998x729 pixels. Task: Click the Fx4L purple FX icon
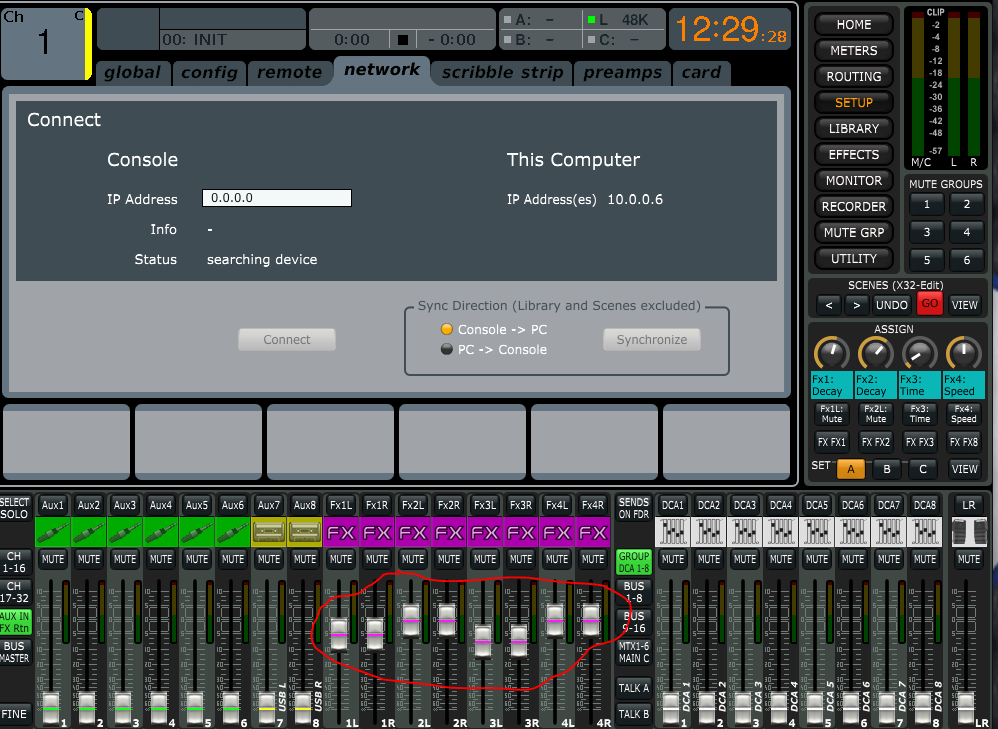[557, 532]
